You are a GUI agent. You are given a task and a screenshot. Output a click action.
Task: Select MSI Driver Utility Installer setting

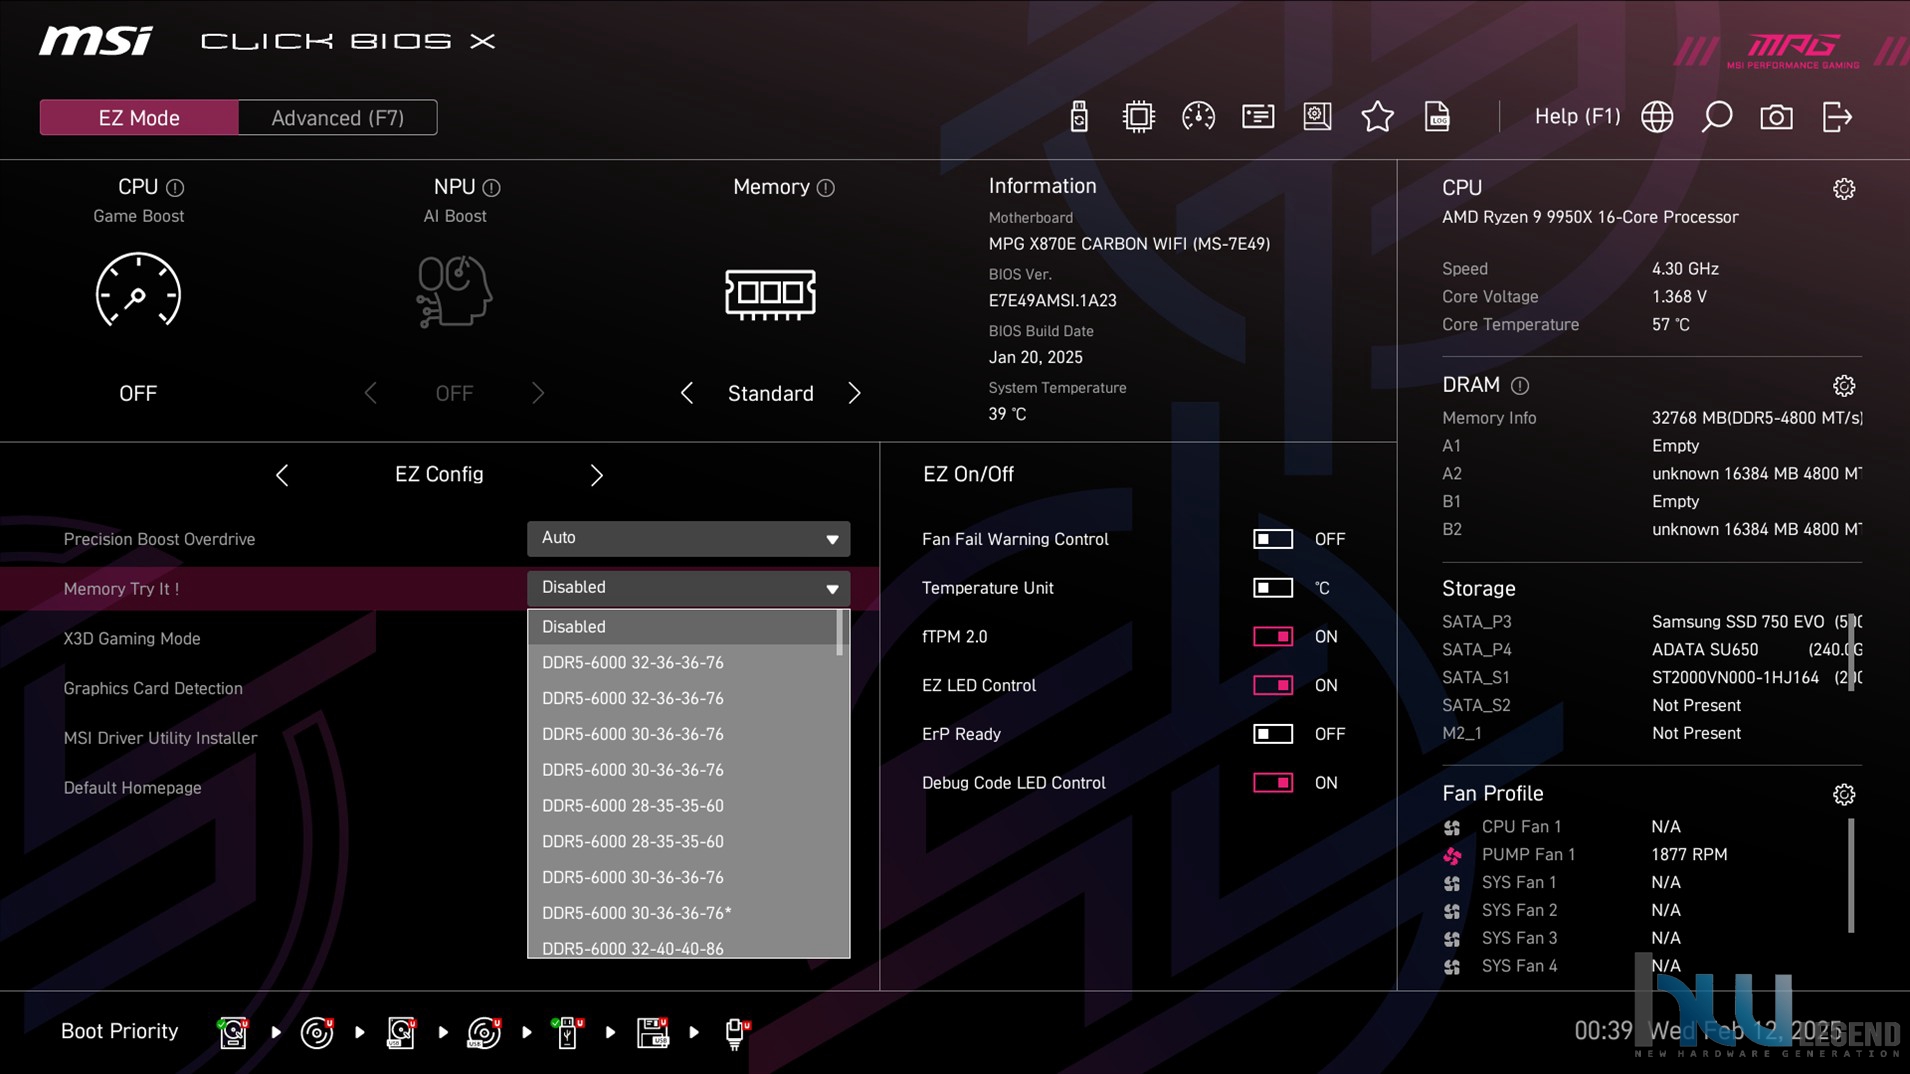tap(160, 738)
